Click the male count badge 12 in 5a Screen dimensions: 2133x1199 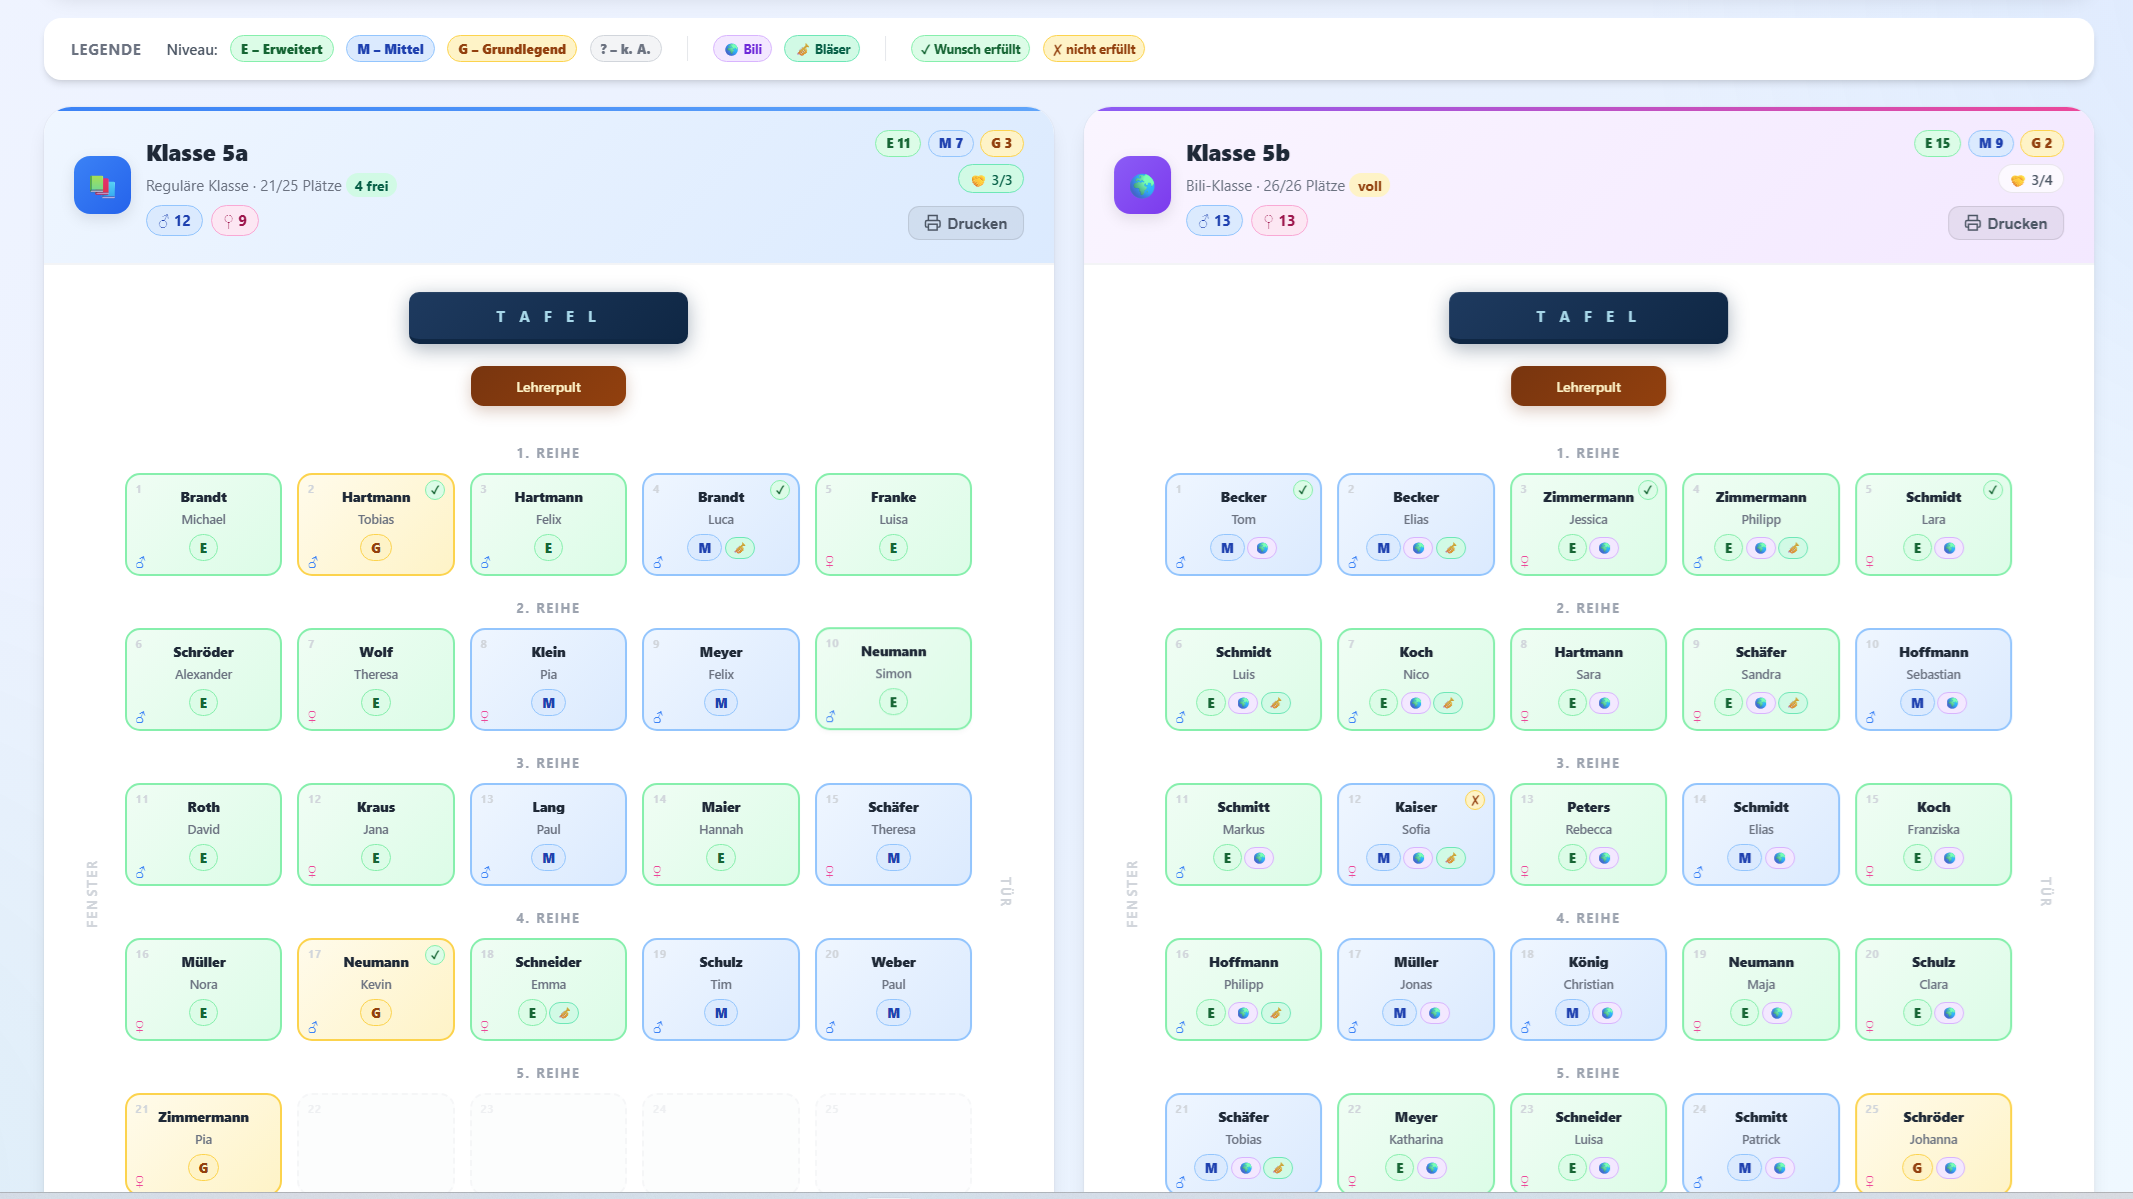click(175, 221)
